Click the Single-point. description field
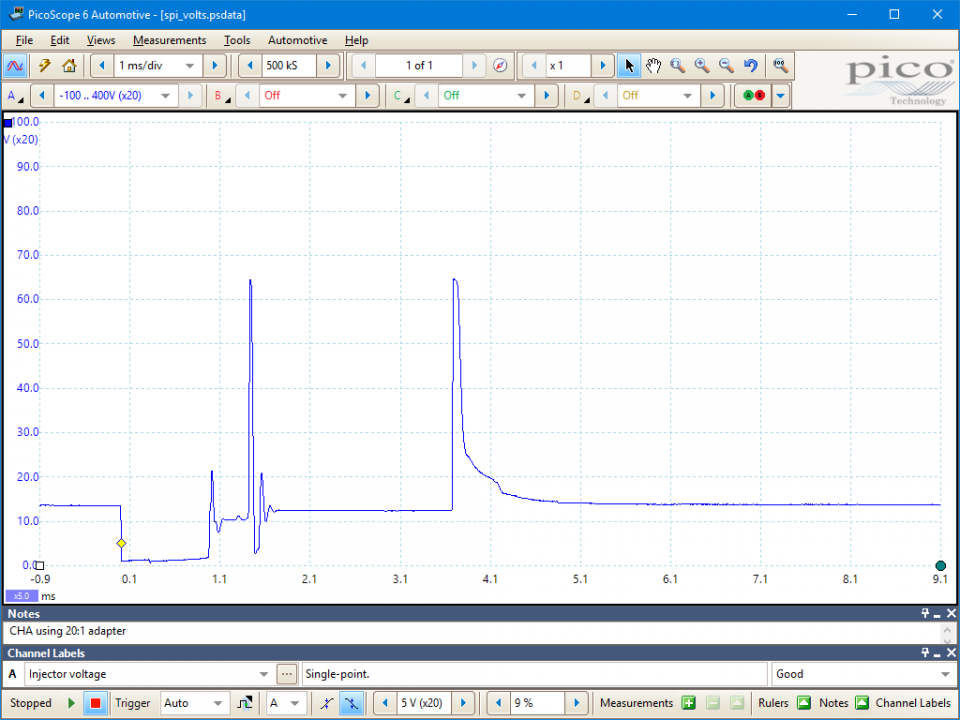This screenshot has width=960, height=720. pyautogui.click(x=534, y=674)
